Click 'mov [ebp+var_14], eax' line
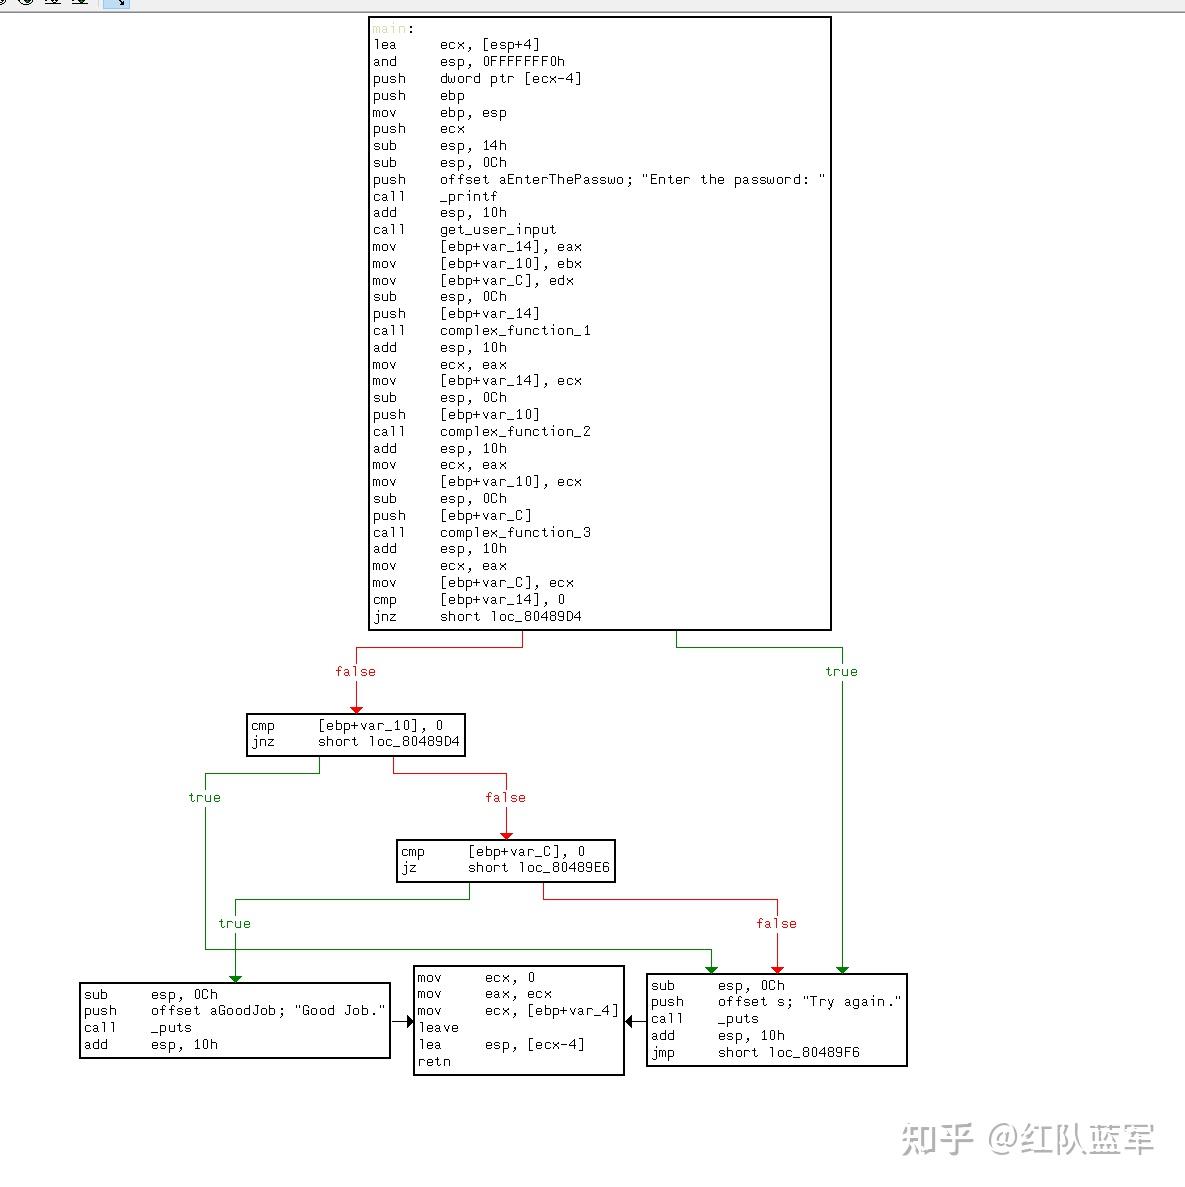The image size is (1185, 1187). coord(477,247)
